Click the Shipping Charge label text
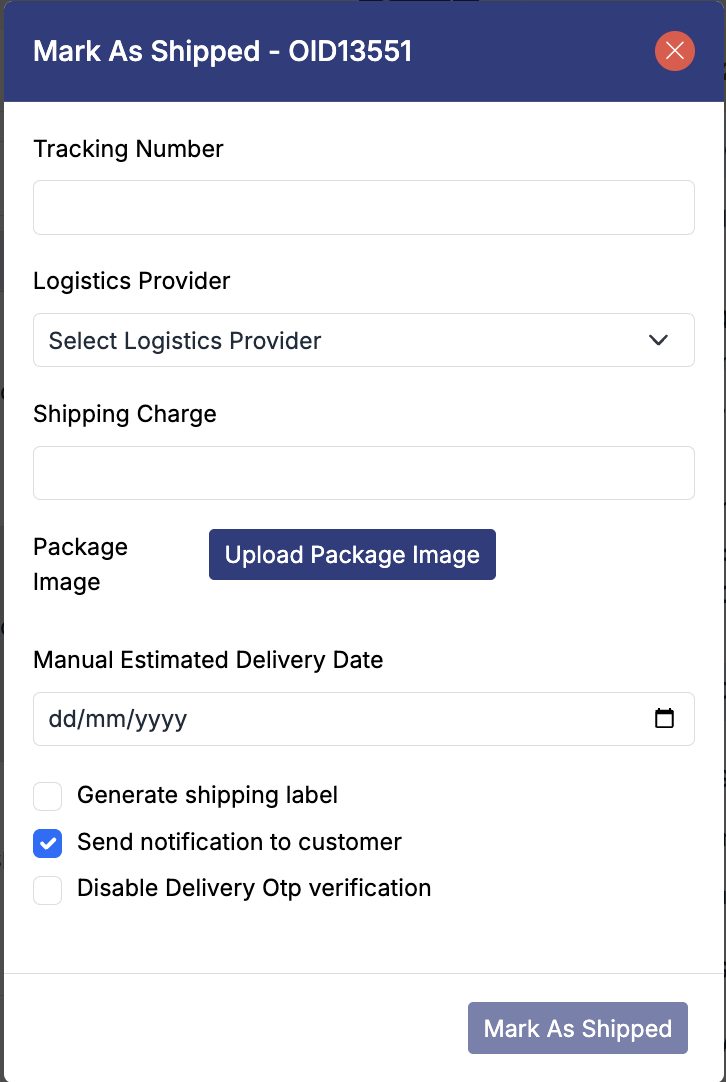The image size is (726, 1082). [124, 414]
